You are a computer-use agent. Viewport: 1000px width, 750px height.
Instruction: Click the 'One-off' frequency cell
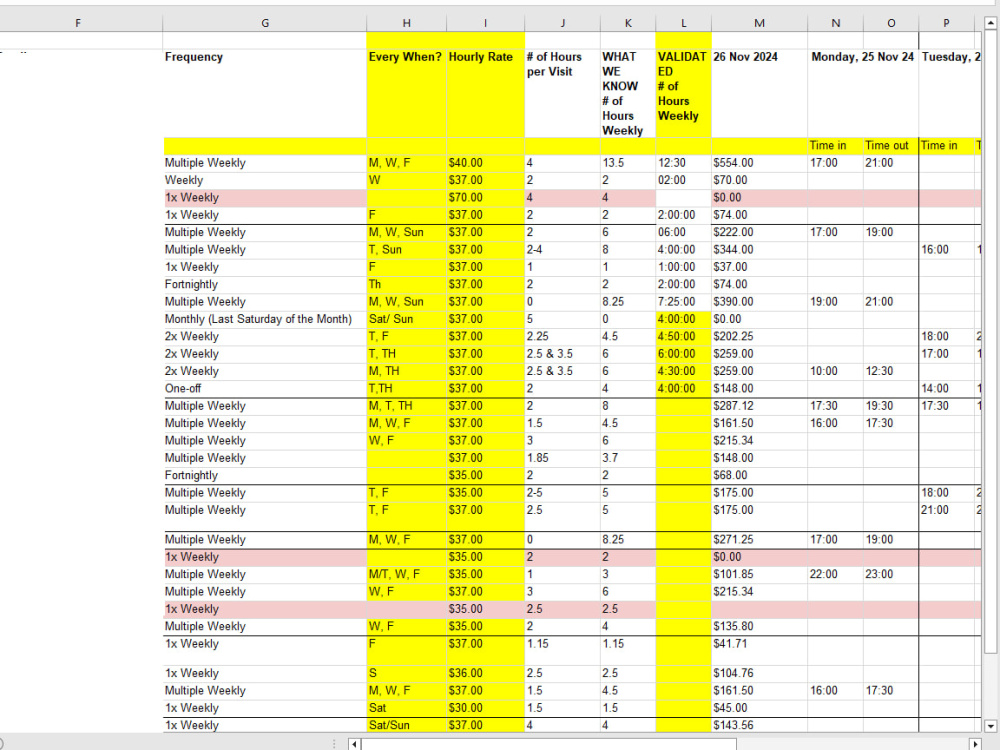[x=265, y=388]
